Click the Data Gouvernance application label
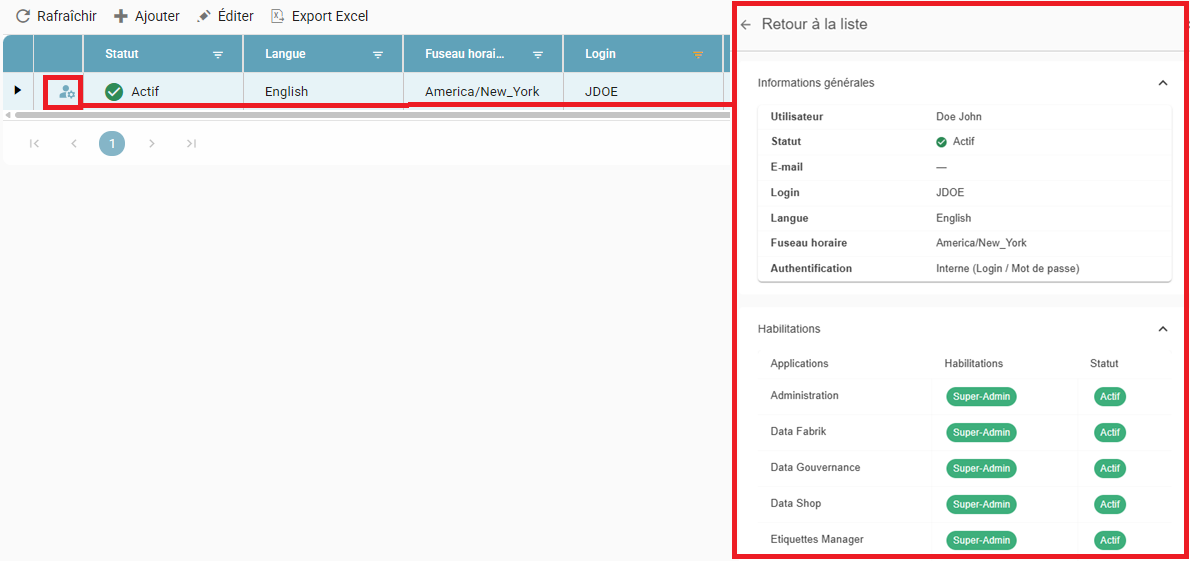Viewport: 1190px width, 561px height. [x=815, y=467]
